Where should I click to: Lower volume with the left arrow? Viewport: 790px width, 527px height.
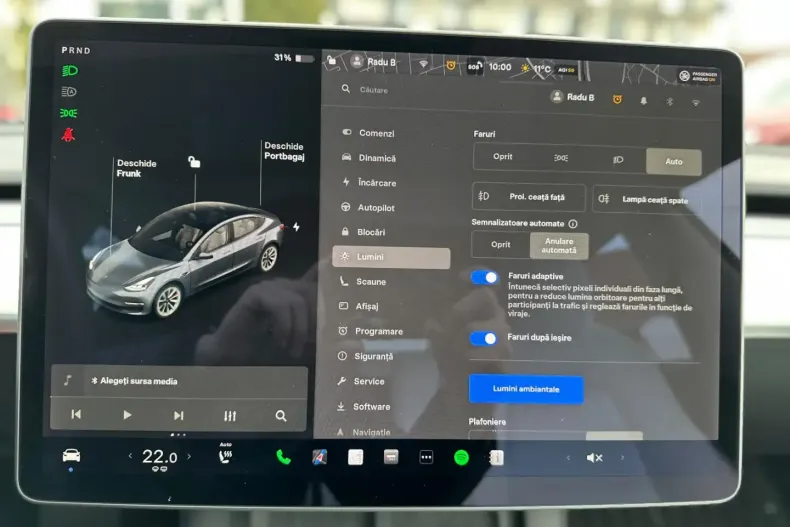coord(568,458)
